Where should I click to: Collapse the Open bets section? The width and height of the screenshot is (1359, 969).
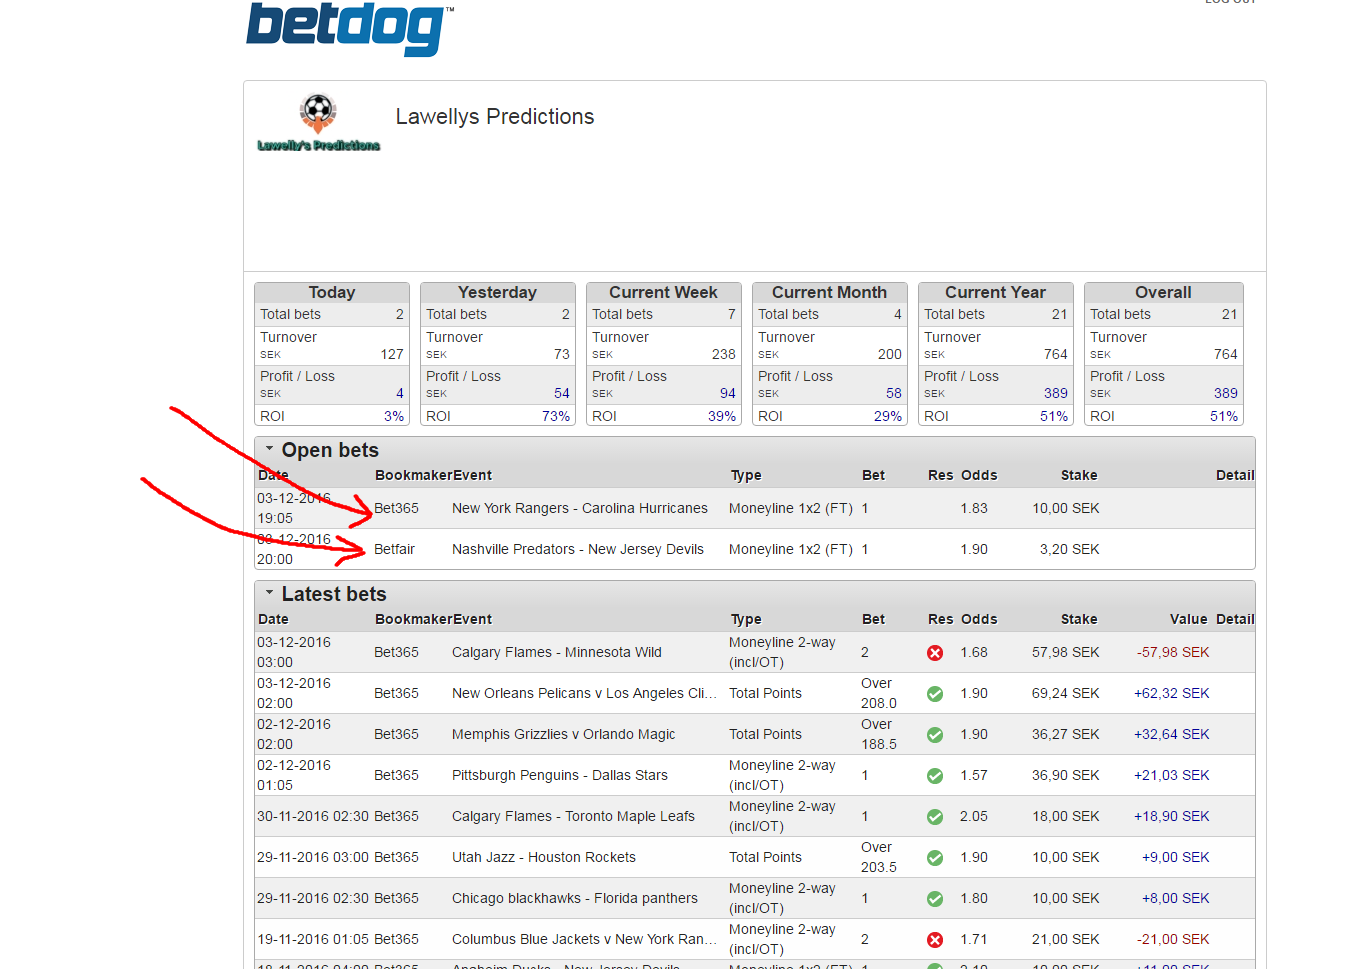pyautogui.click(x=269, y=449)
